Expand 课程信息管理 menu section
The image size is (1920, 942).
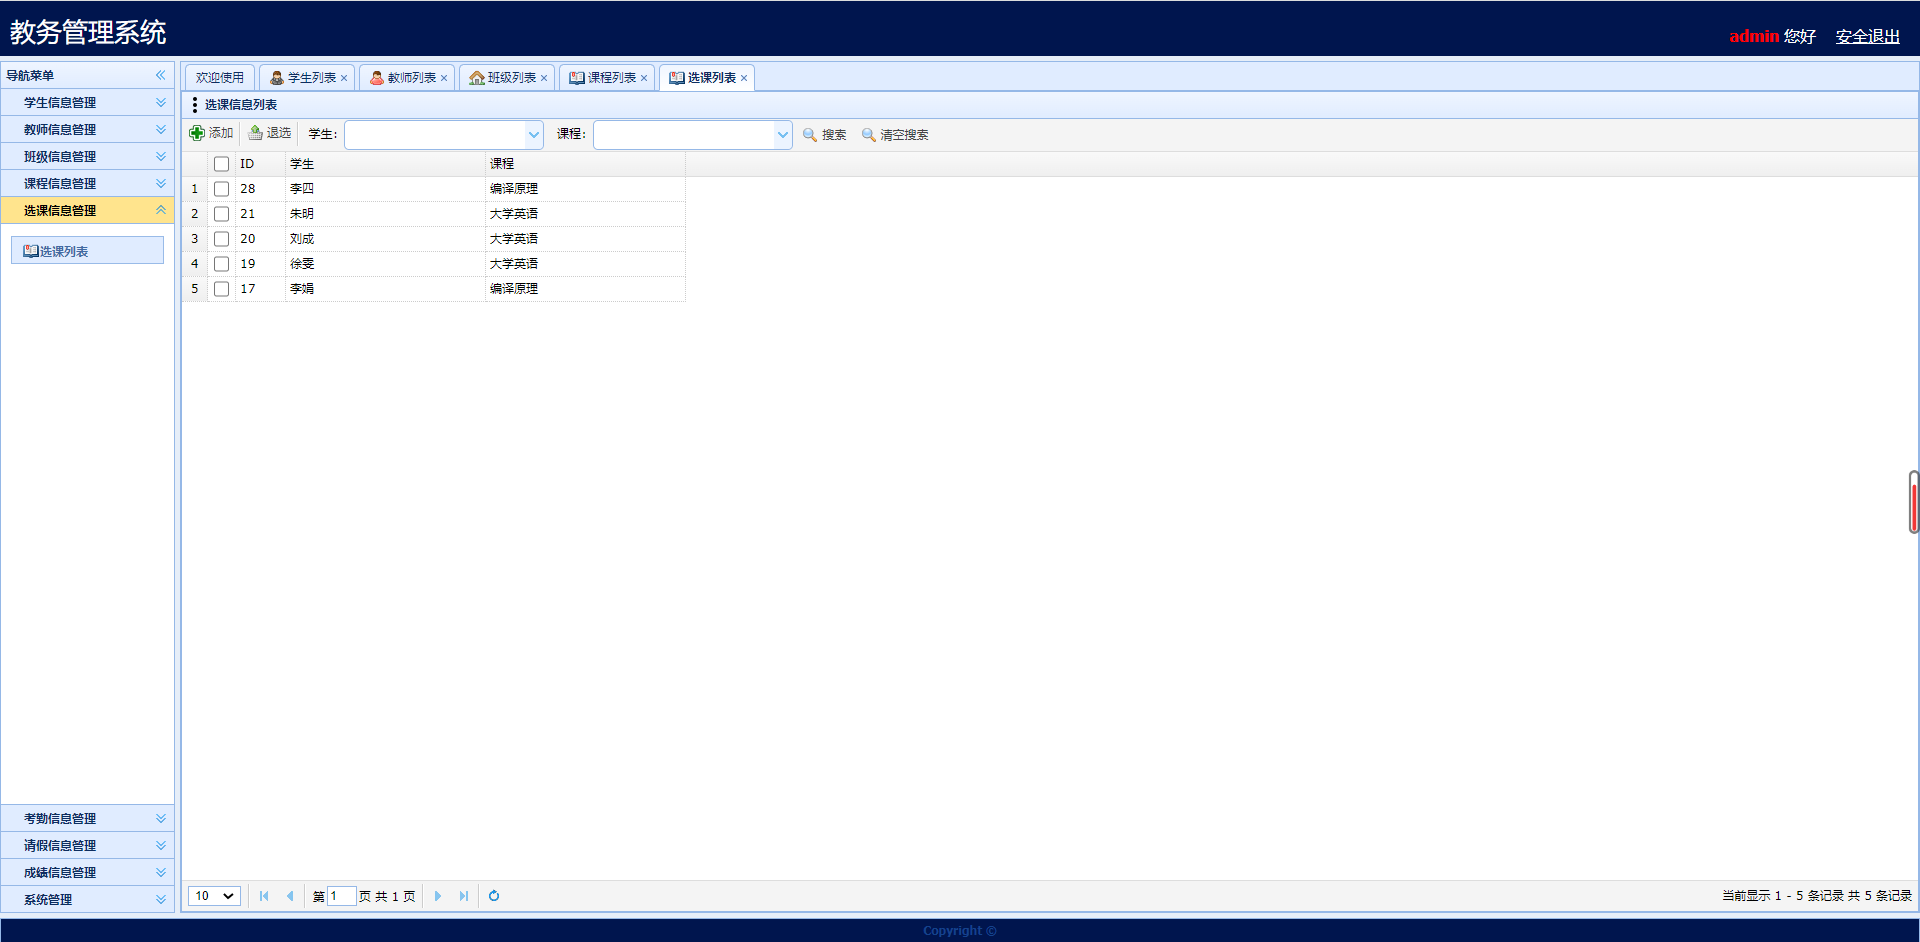click(x=160, y=183)
